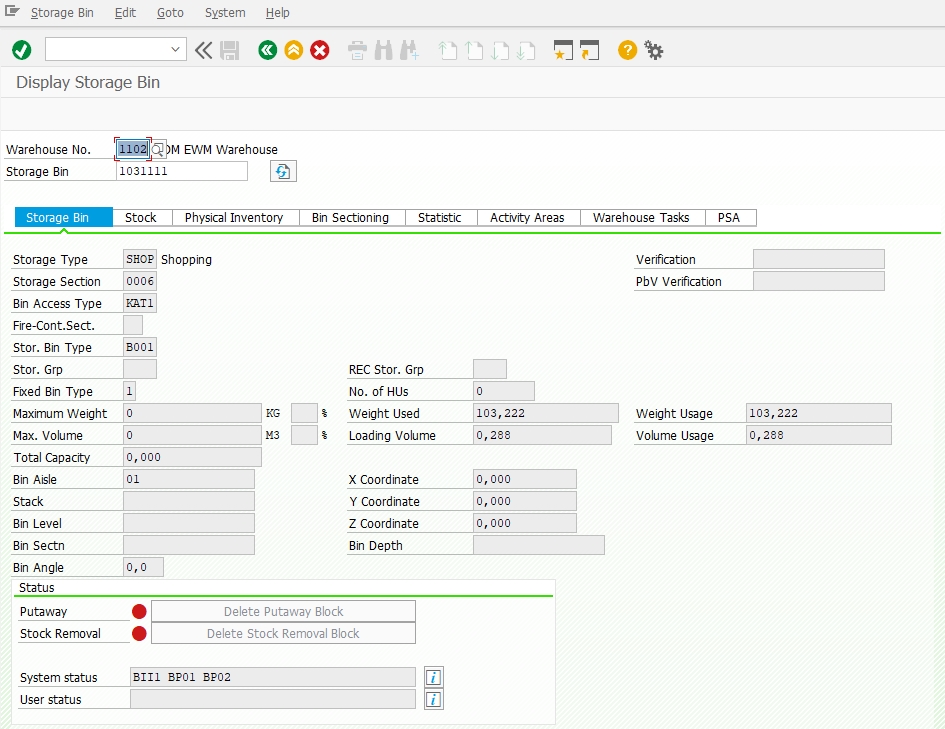Screen dimensions: 945x729
Task: Click the red Putaway status indicator
Action: coord(139,612)
